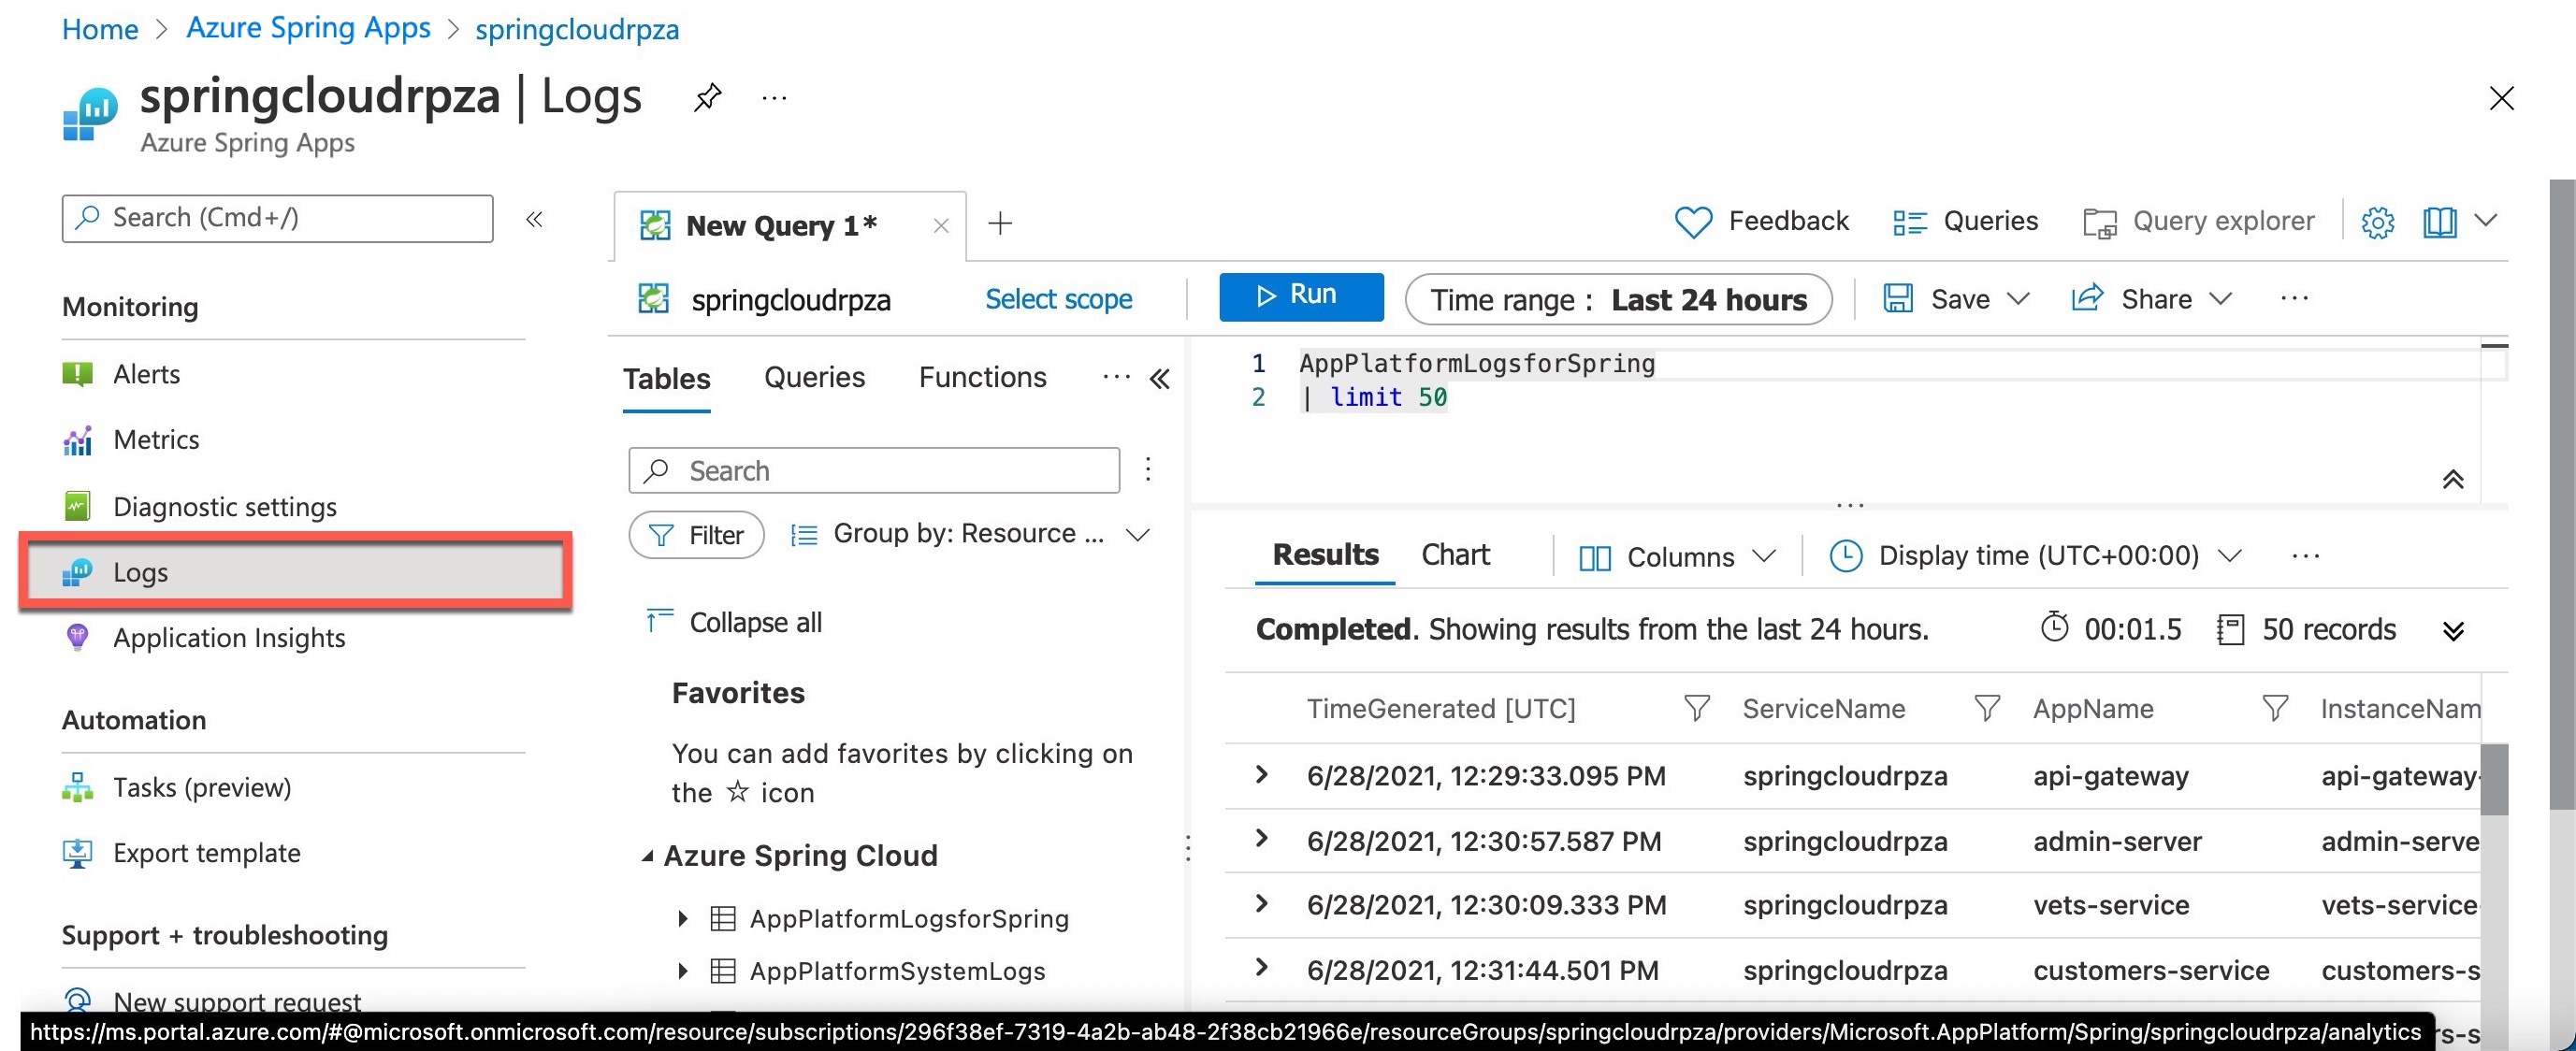Open the settings gear on query toolbar
Screen dimensions: 2576x1051
pos(2378,222)
